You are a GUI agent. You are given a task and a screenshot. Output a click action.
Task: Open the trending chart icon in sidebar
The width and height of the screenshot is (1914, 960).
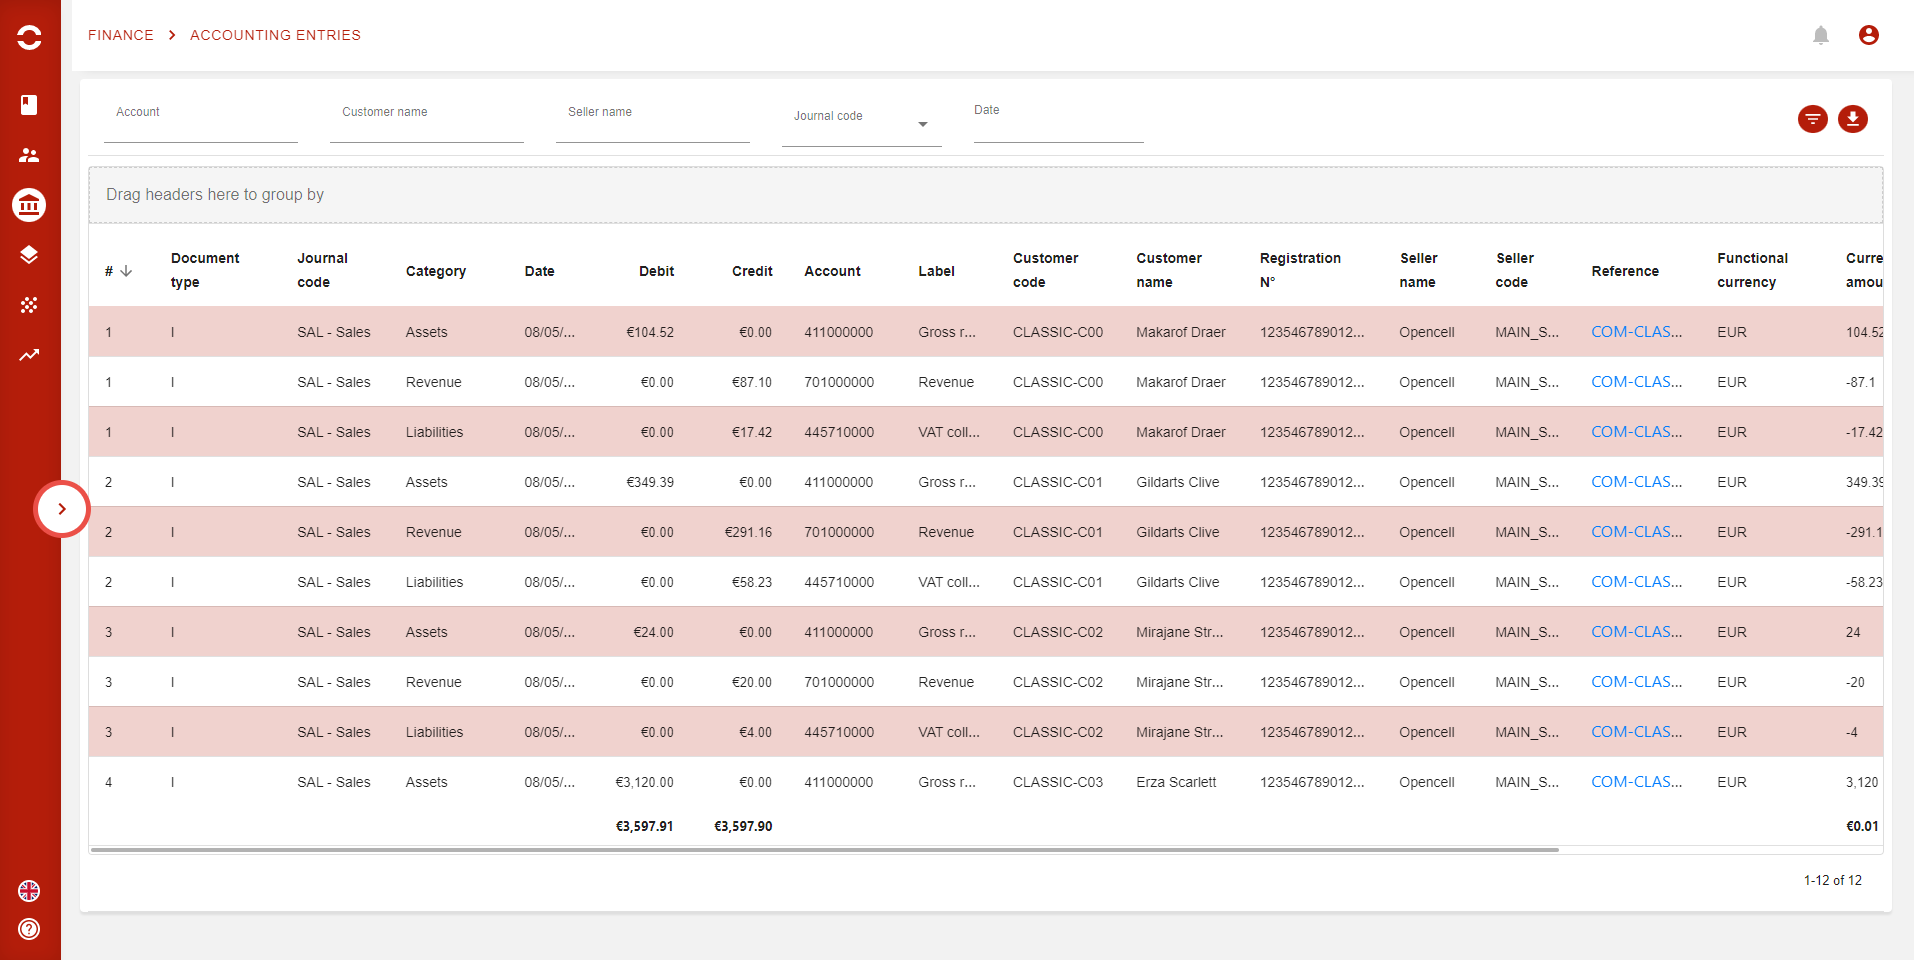click(x=29, y=355)
